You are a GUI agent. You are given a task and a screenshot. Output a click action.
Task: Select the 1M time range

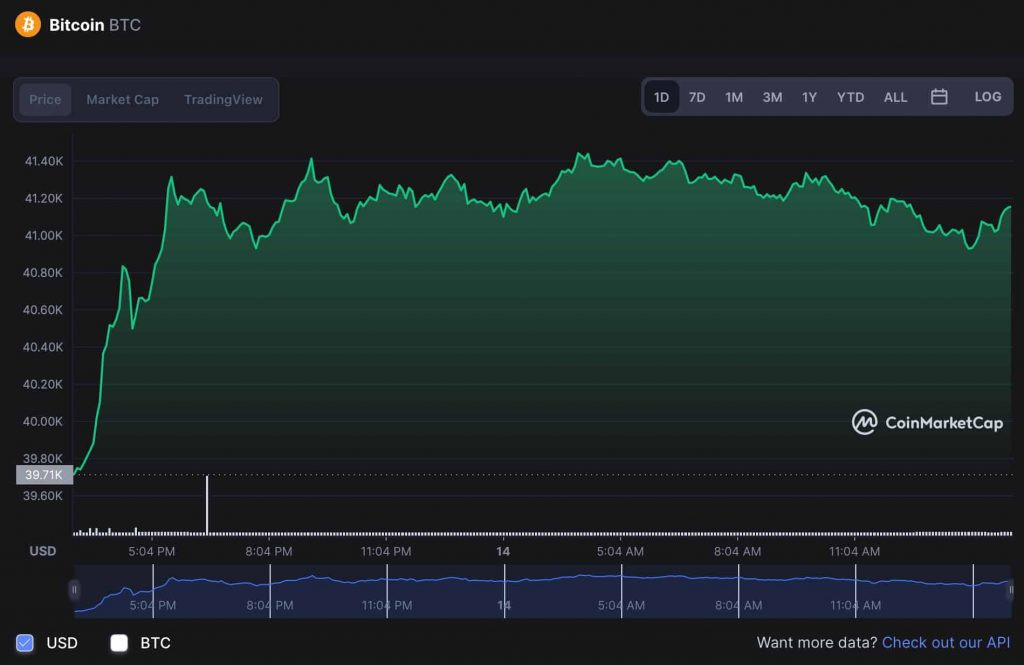click(734, 97)
